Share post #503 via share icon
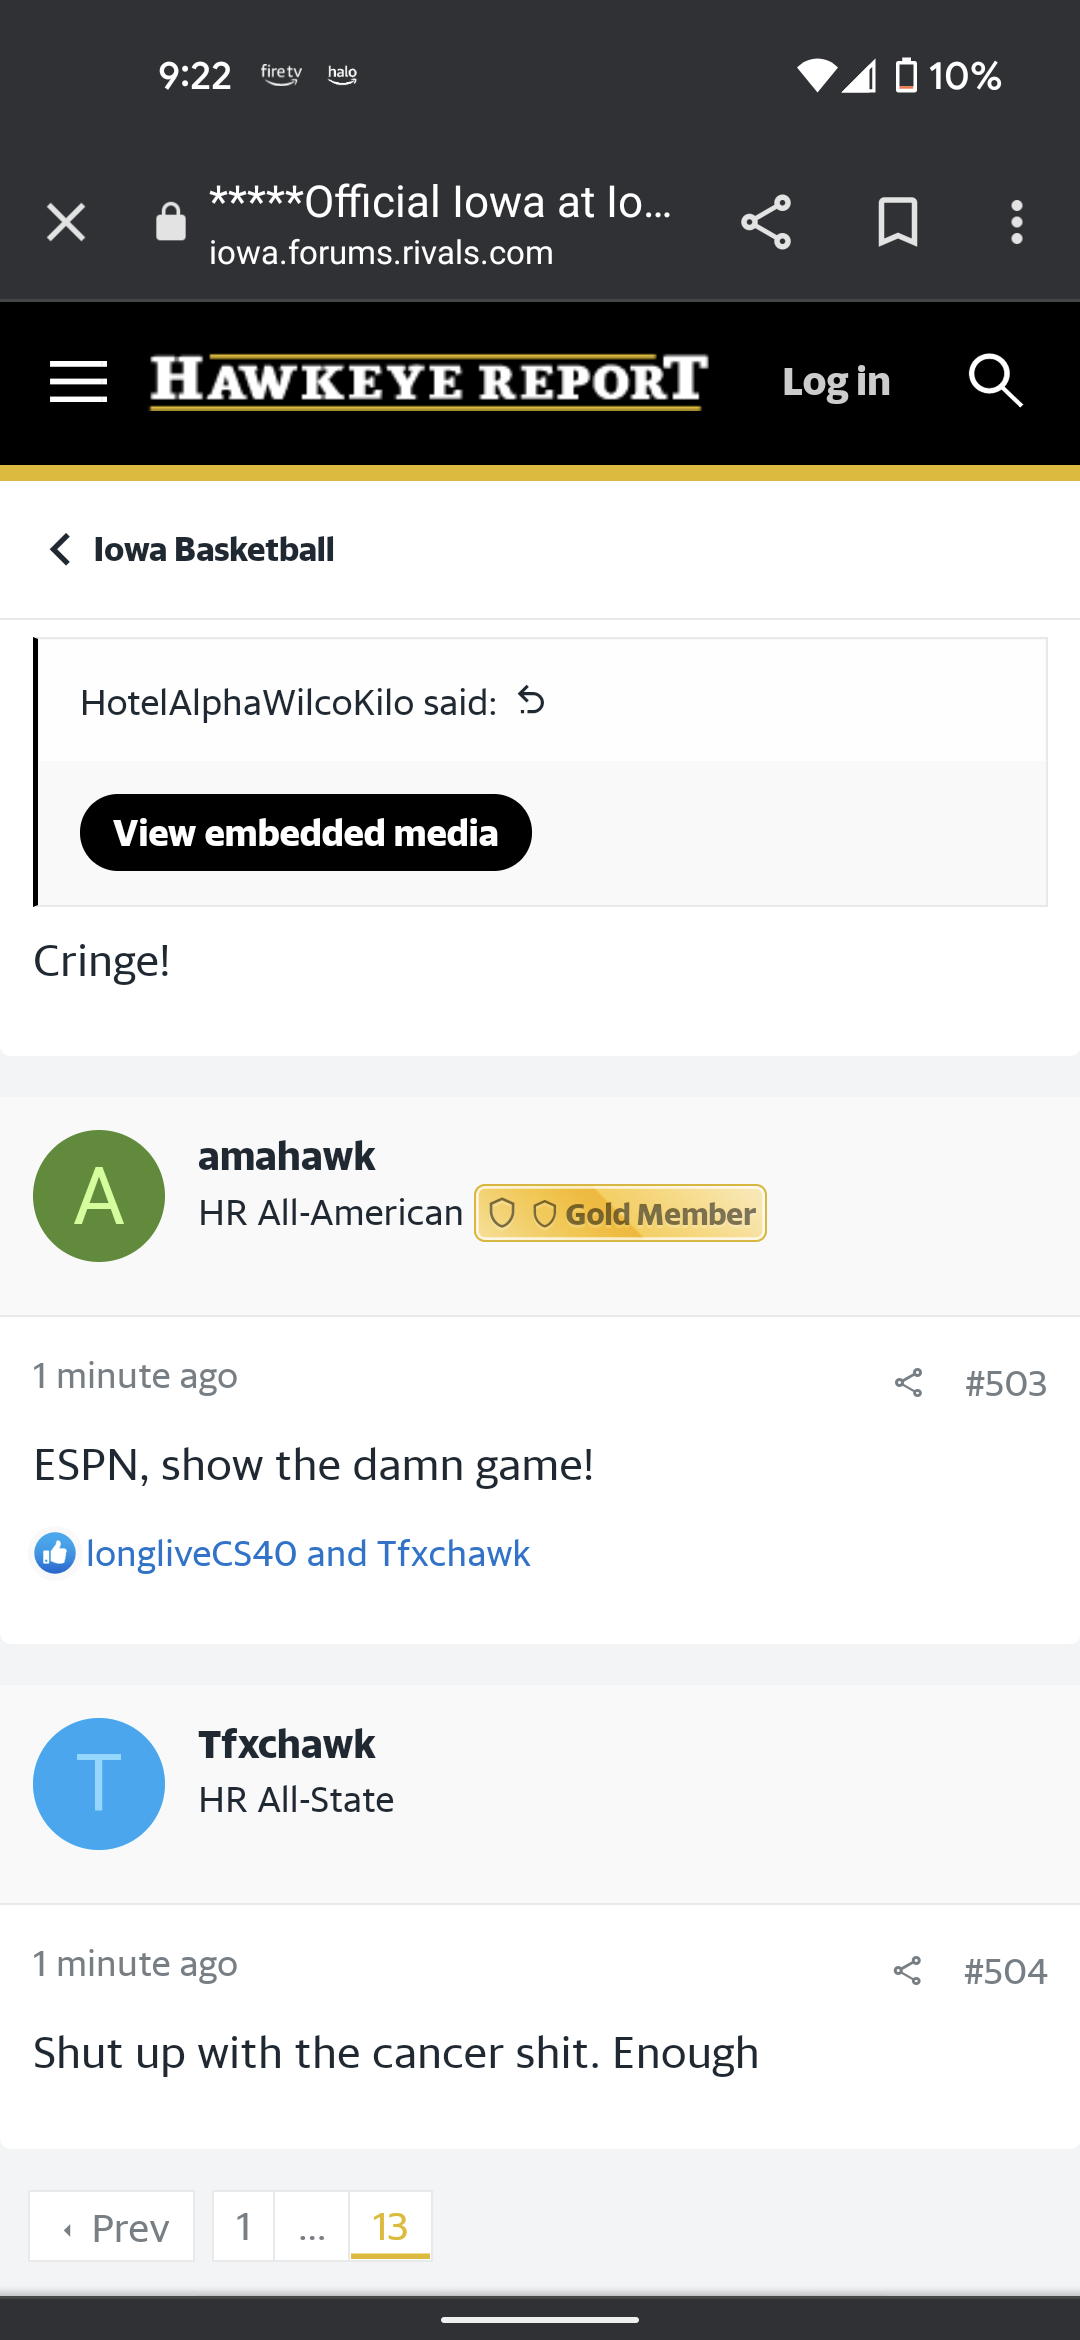This screenshot has width=1080, height=2340. click(x=908, y=1383)
